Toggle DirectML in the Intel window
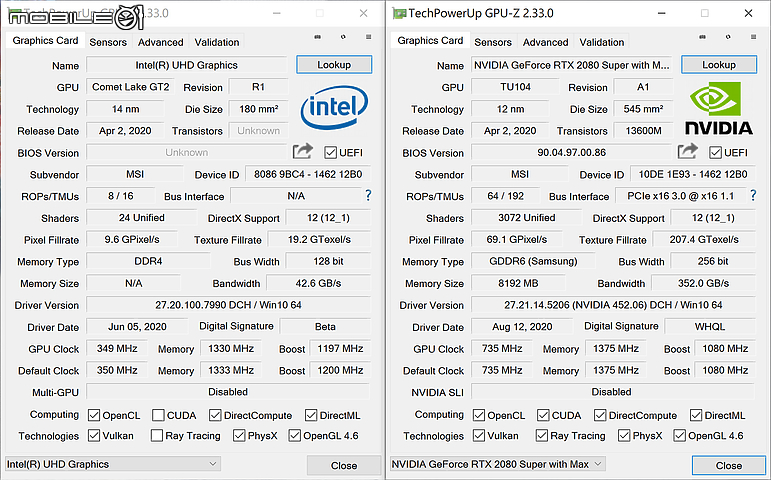Image resolution: width=771 pixels, height=480 pixels. tap(311, 416)
